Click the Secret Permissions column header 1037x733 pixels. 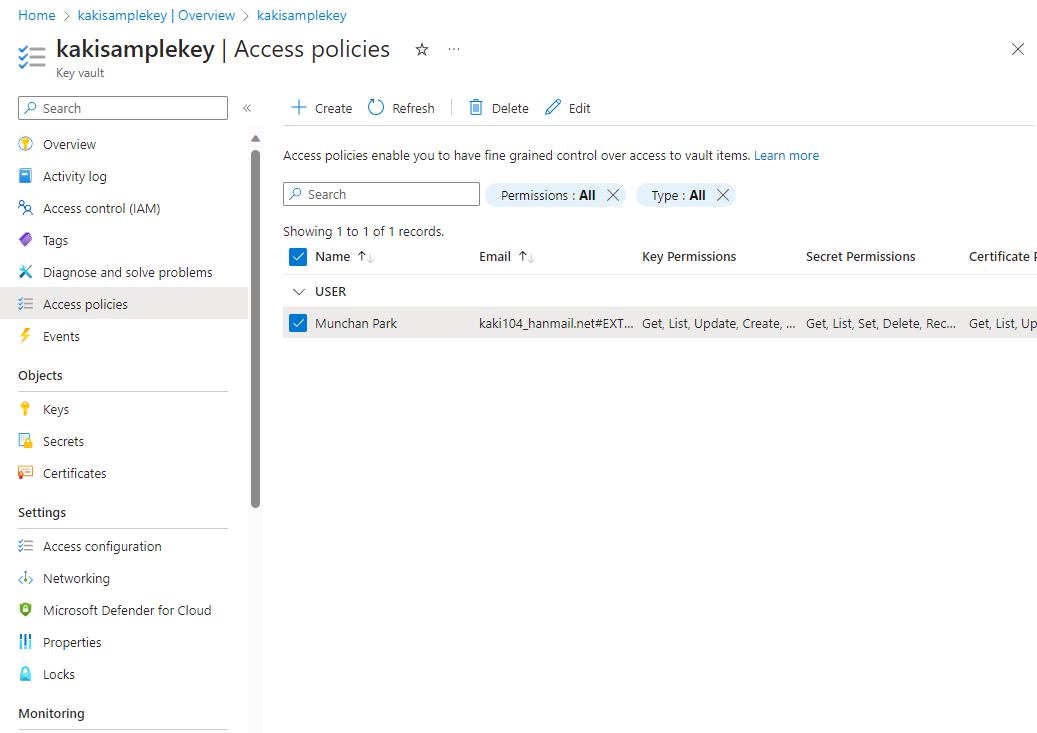pyautogui.click(x=860, y=257)
